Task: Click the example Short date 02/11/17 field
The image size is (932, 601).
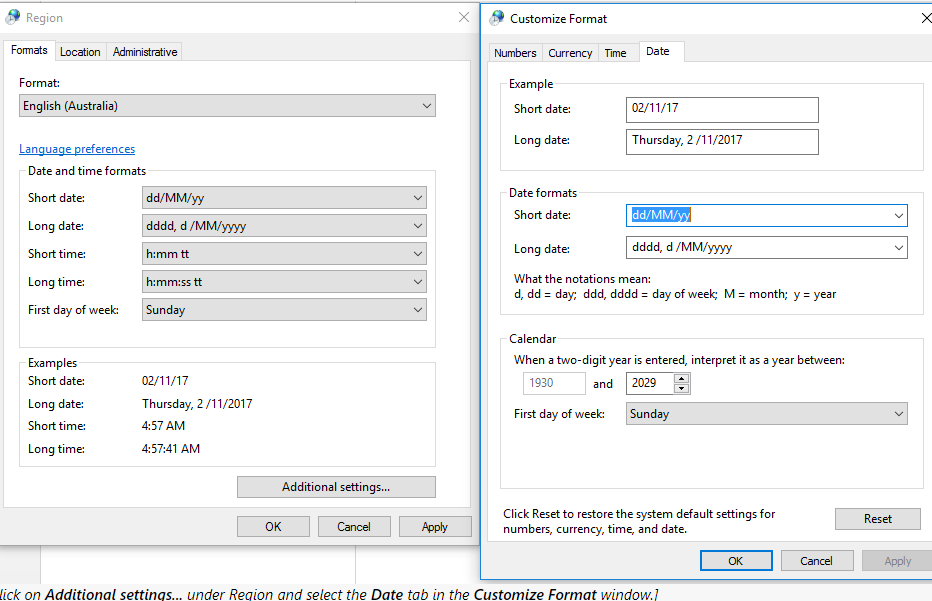Action: pyautogui.click(x=722, y=109)
